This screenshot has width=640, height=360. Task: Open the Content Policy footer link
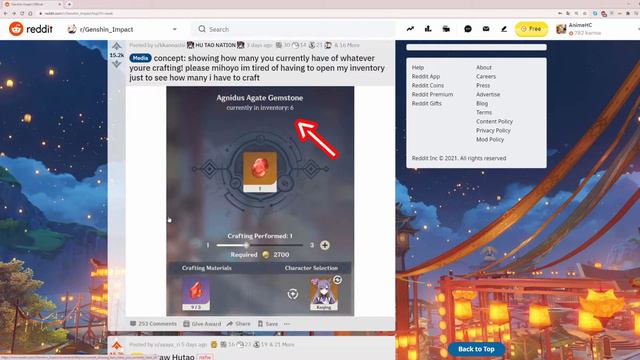(x=494, y=121)
